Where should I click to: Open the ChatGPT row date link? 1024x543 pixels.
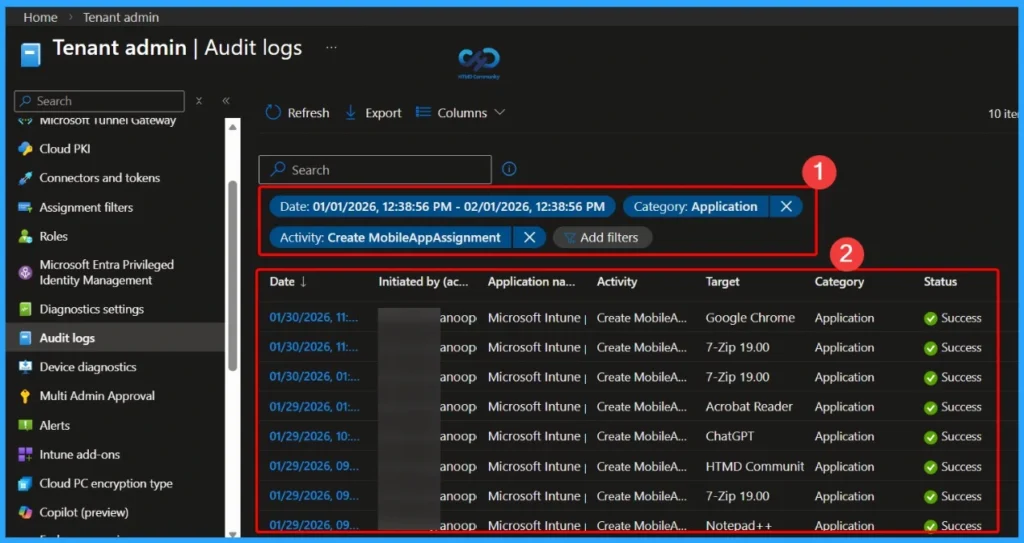pos(314,436)
